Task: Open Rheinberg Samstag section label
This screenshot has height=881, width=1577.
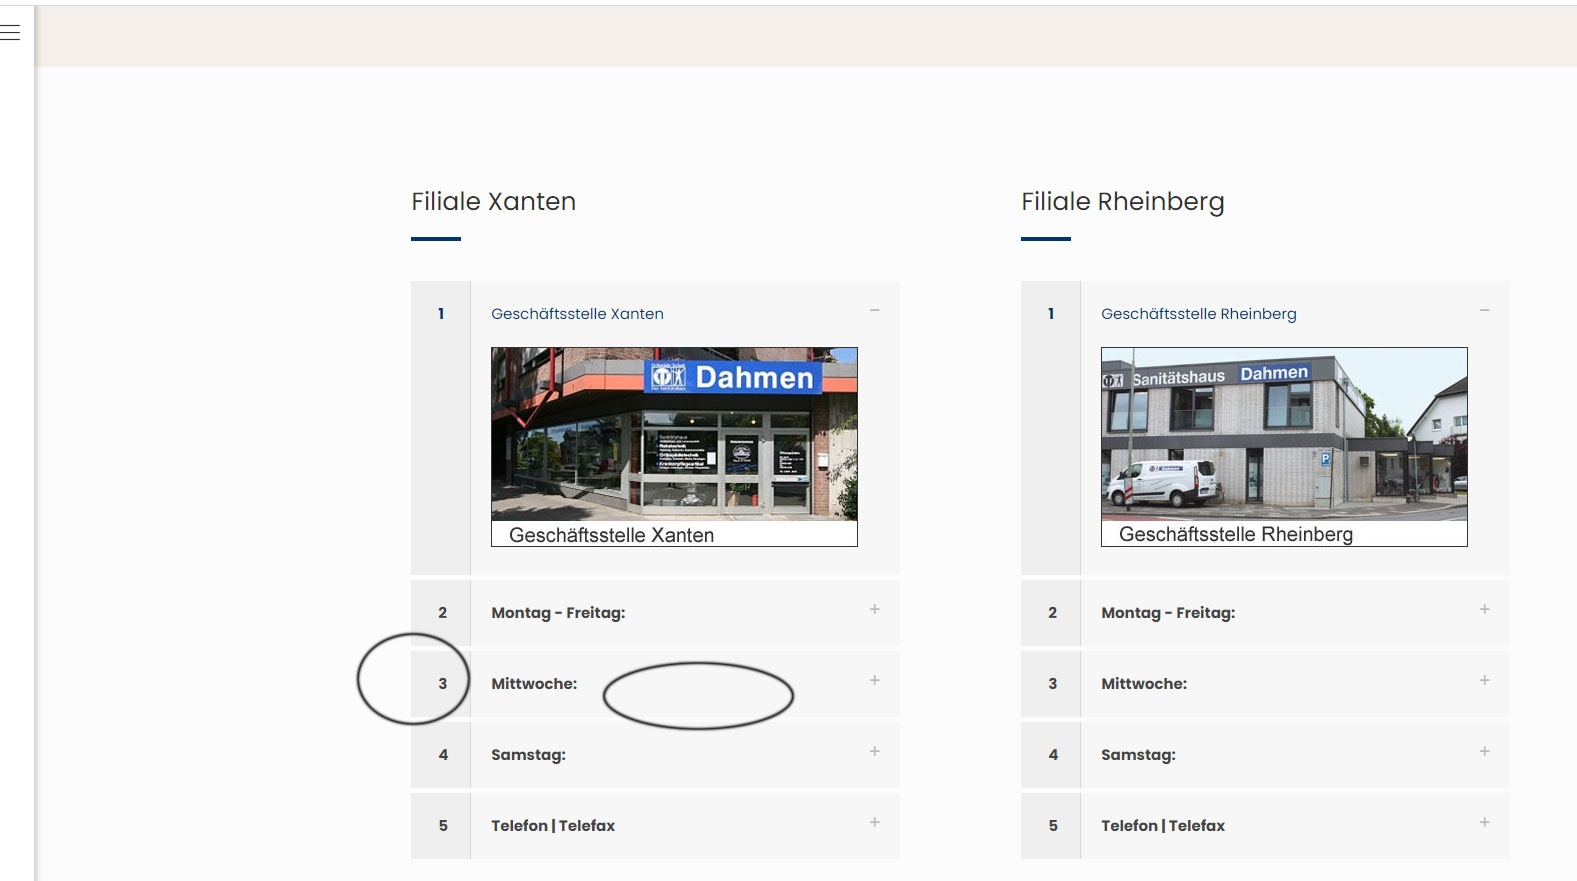Action: point(1138,755)
